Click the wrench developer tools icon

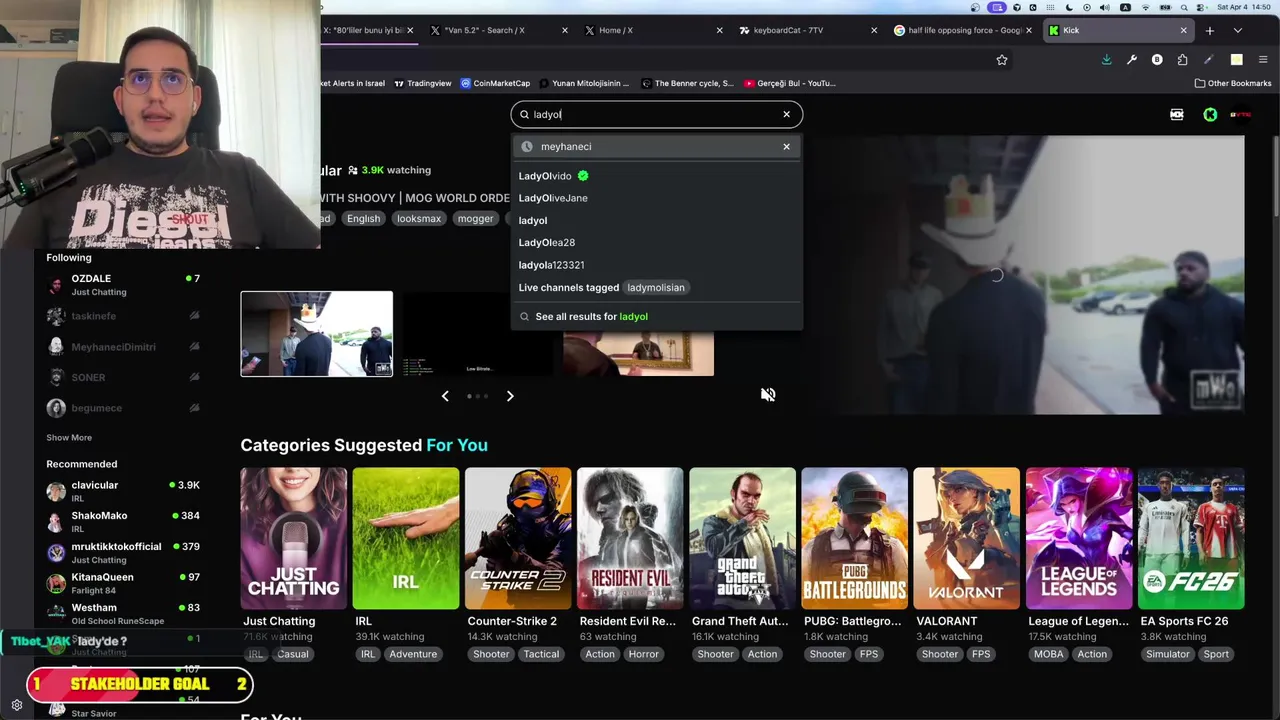(1131, 60)
